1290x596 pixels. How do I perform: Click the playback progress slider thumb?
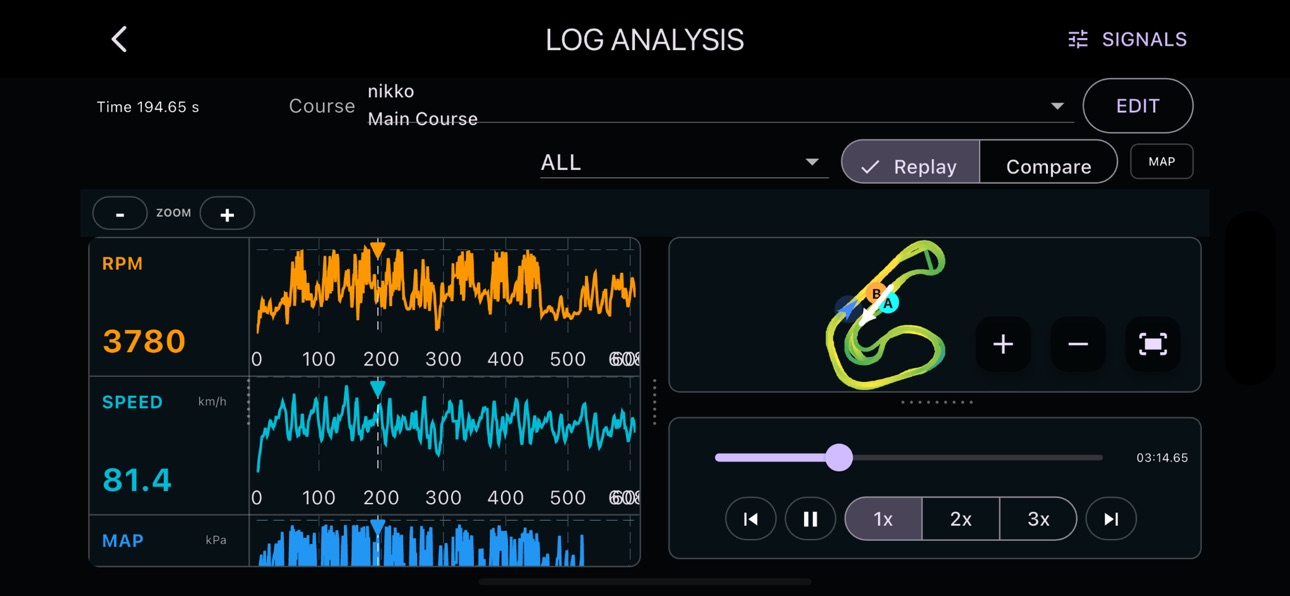point(839,457)
